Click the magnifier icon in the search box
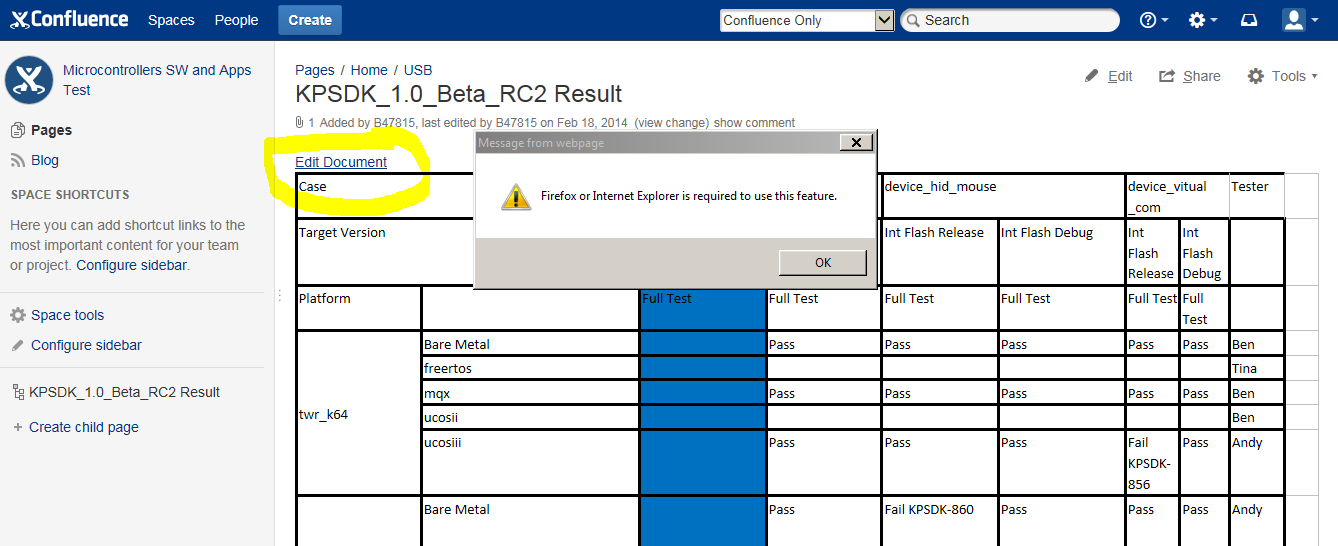This screenshot has height=546, width=1338. click(913, 20)
